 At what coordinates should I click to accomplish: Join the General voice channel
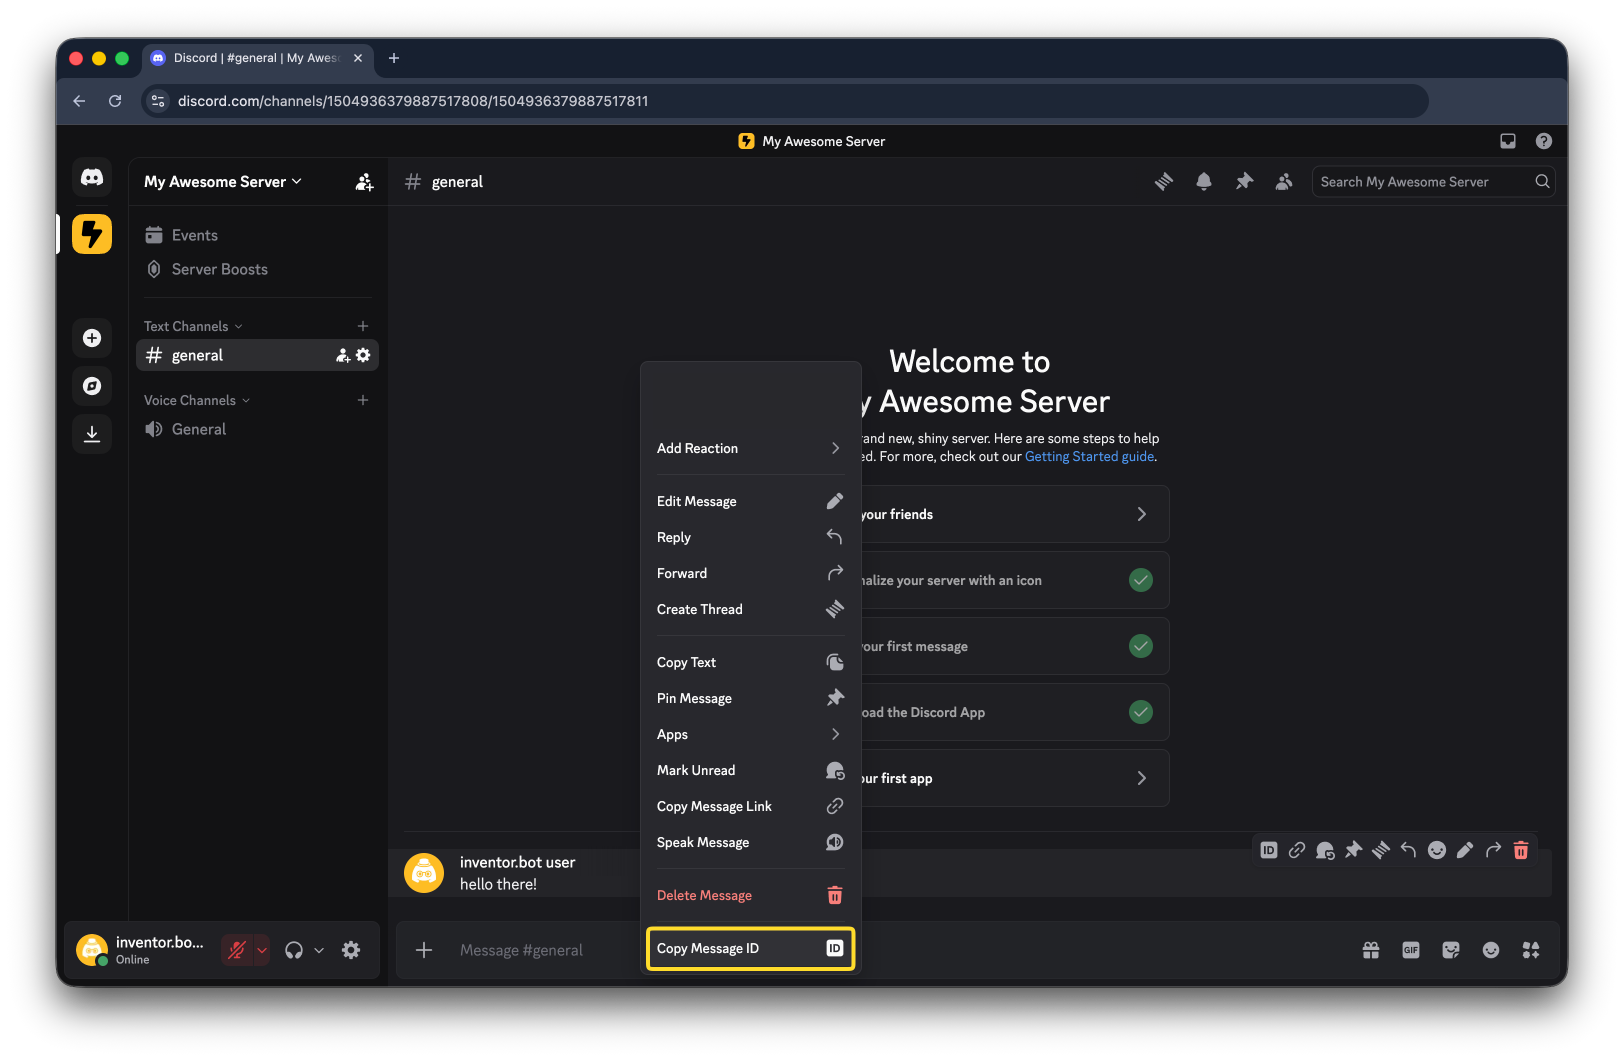257,429
